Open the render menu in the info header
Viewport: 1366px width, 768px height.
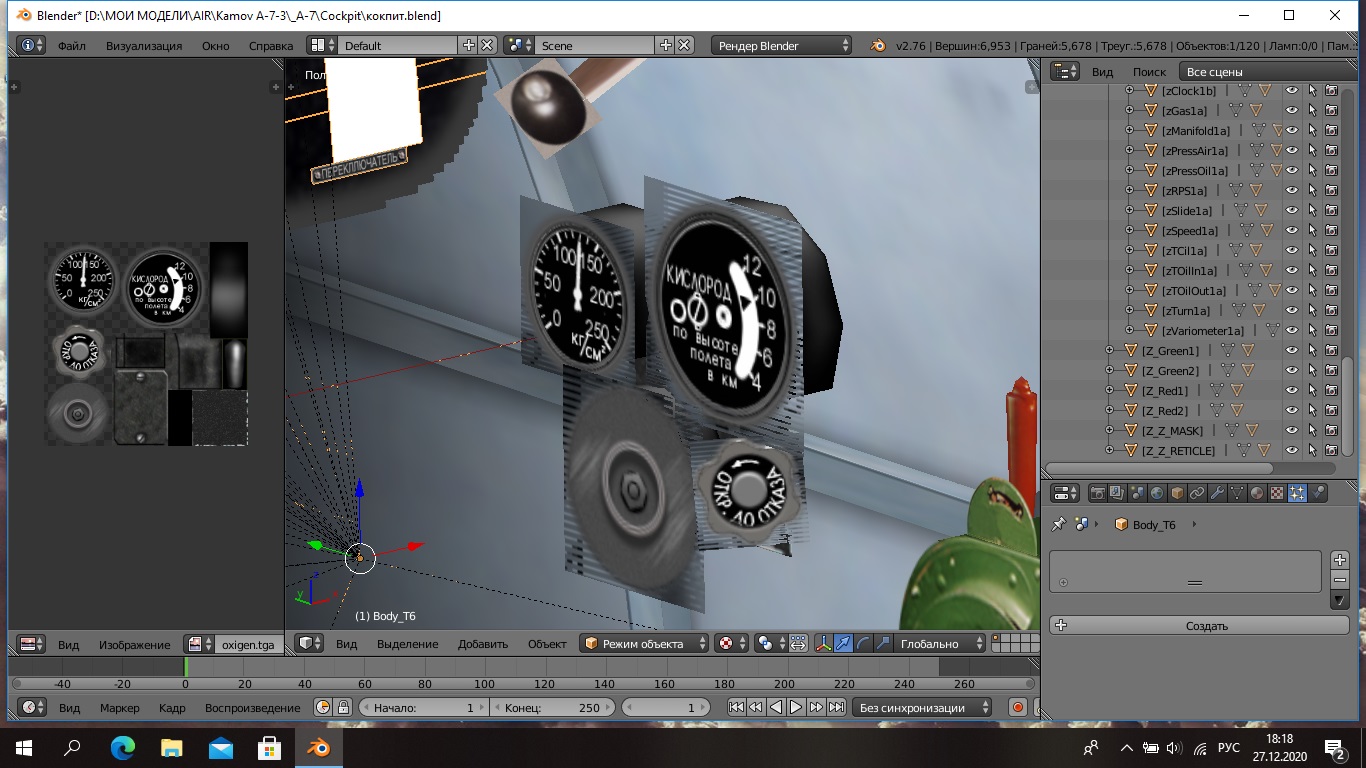pos(144,45)
